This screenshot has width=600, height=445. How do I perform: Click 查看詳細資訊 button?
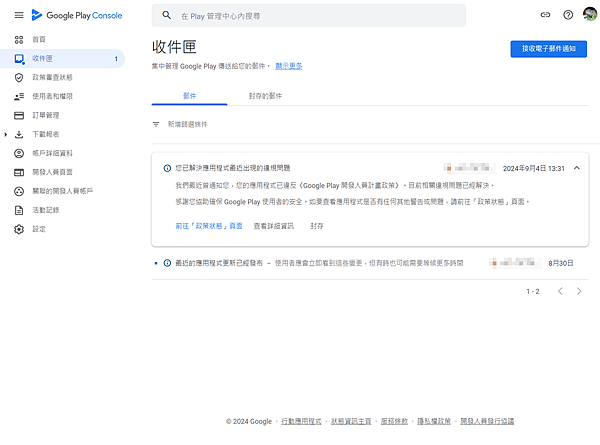(274, 226)
